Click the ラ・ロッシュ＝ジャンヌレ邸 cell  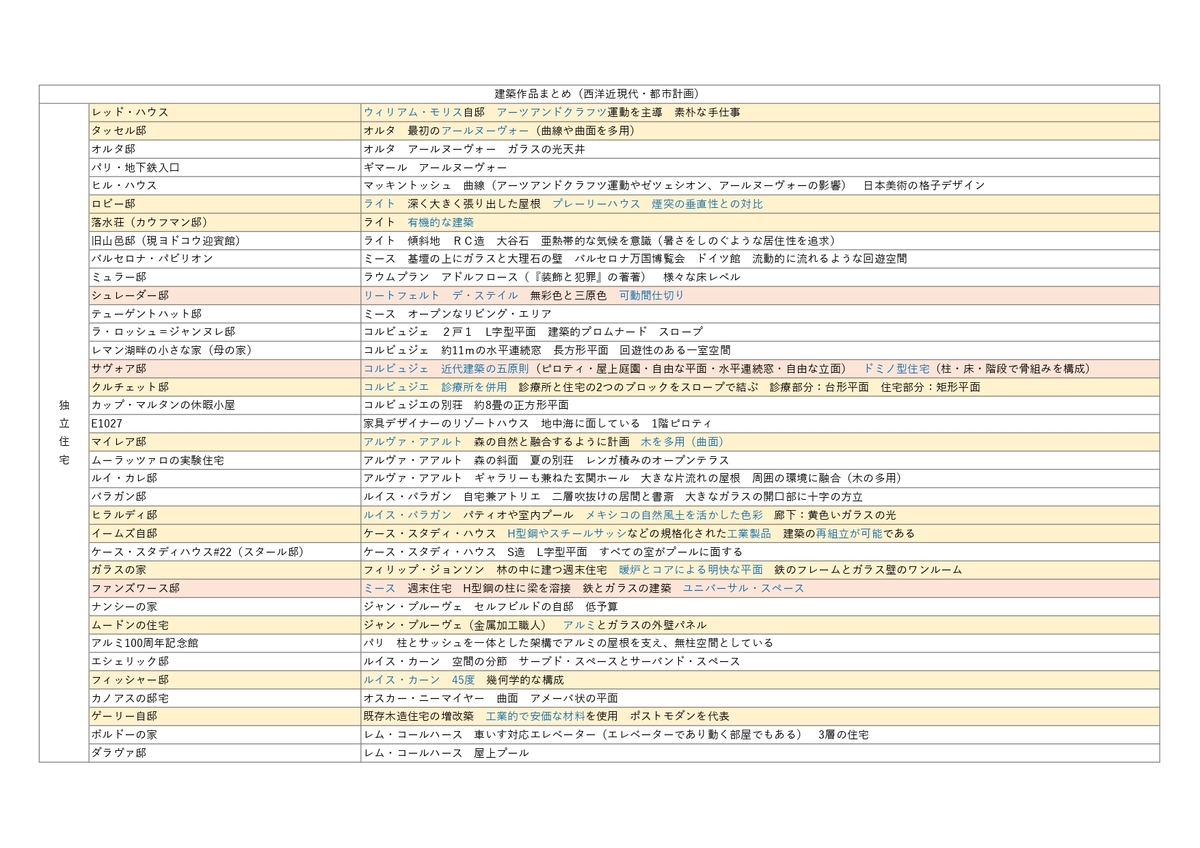(x=224, y=331)
